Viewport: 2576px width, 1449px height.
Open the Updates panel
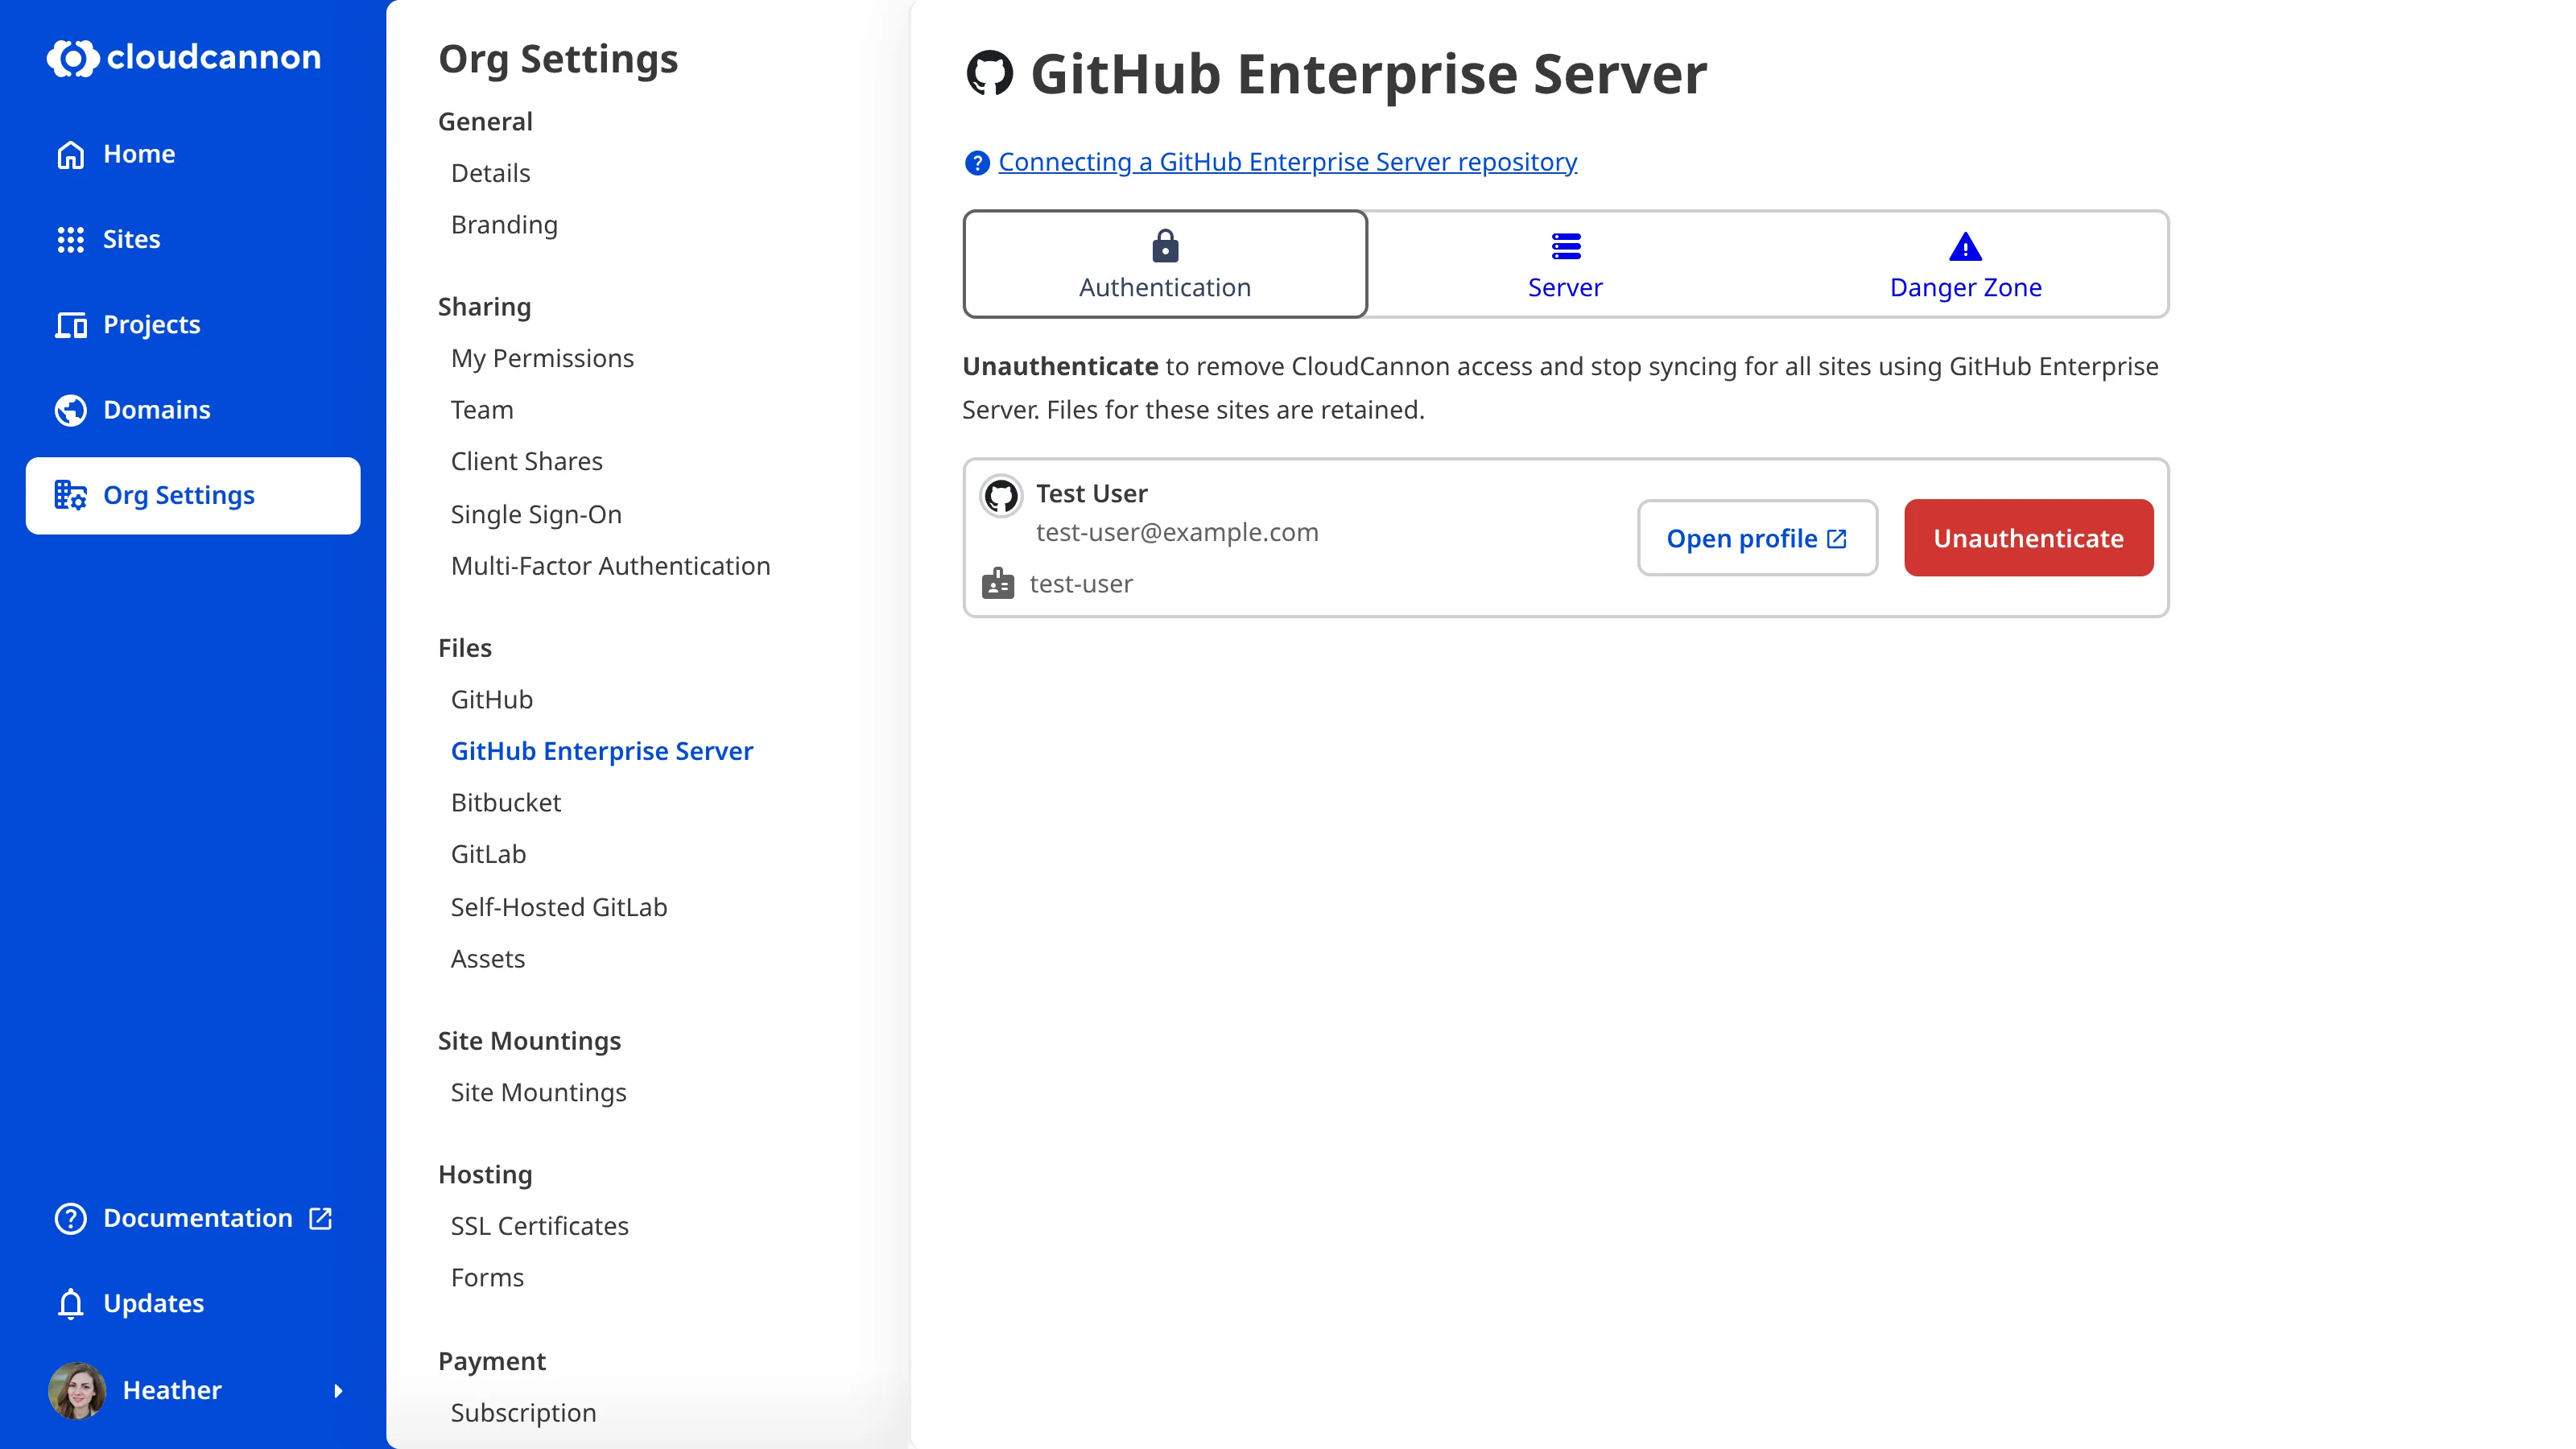pos(193,1303)
